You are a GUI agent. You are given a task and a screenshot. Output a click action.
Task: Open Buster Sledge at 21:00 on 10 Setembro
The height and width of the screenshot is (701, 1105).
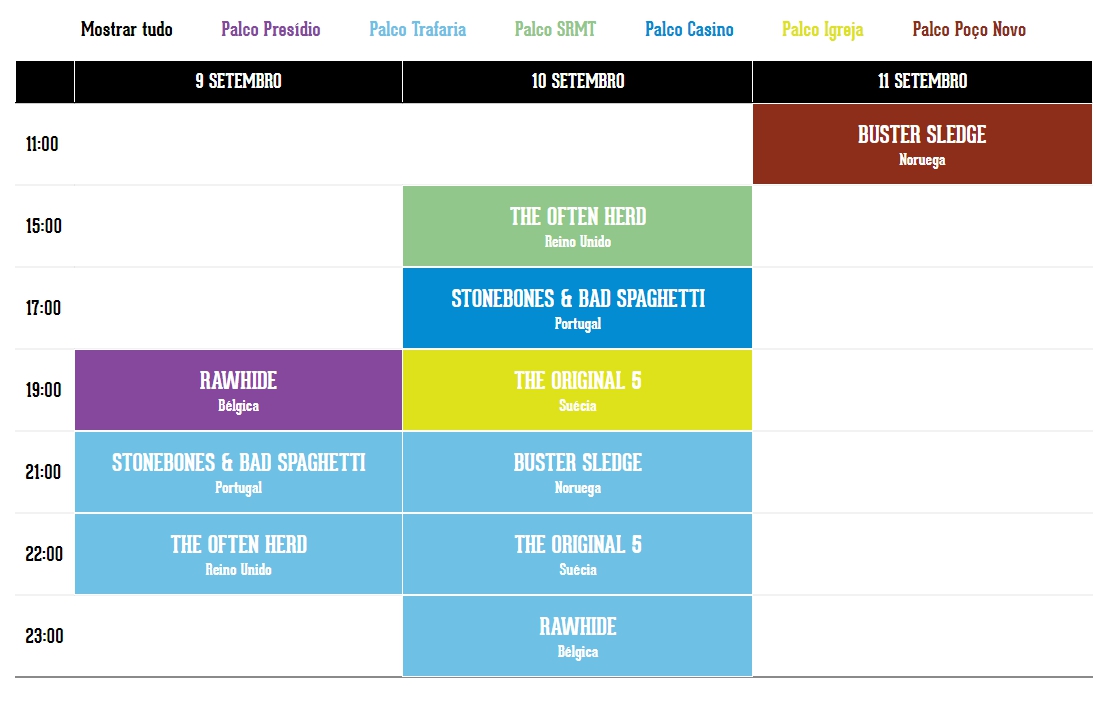click(577, 472)
